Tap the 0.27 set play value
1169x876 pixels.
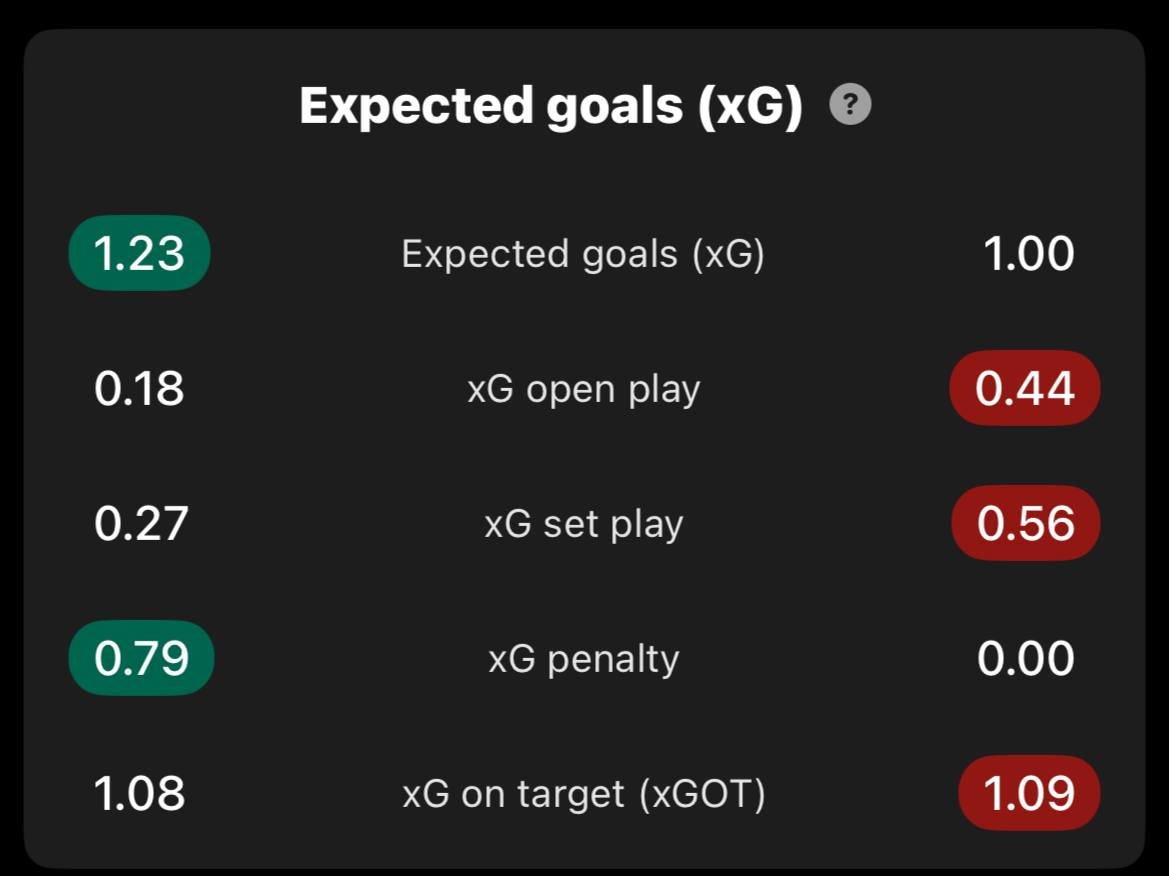(x=141, y=523)
